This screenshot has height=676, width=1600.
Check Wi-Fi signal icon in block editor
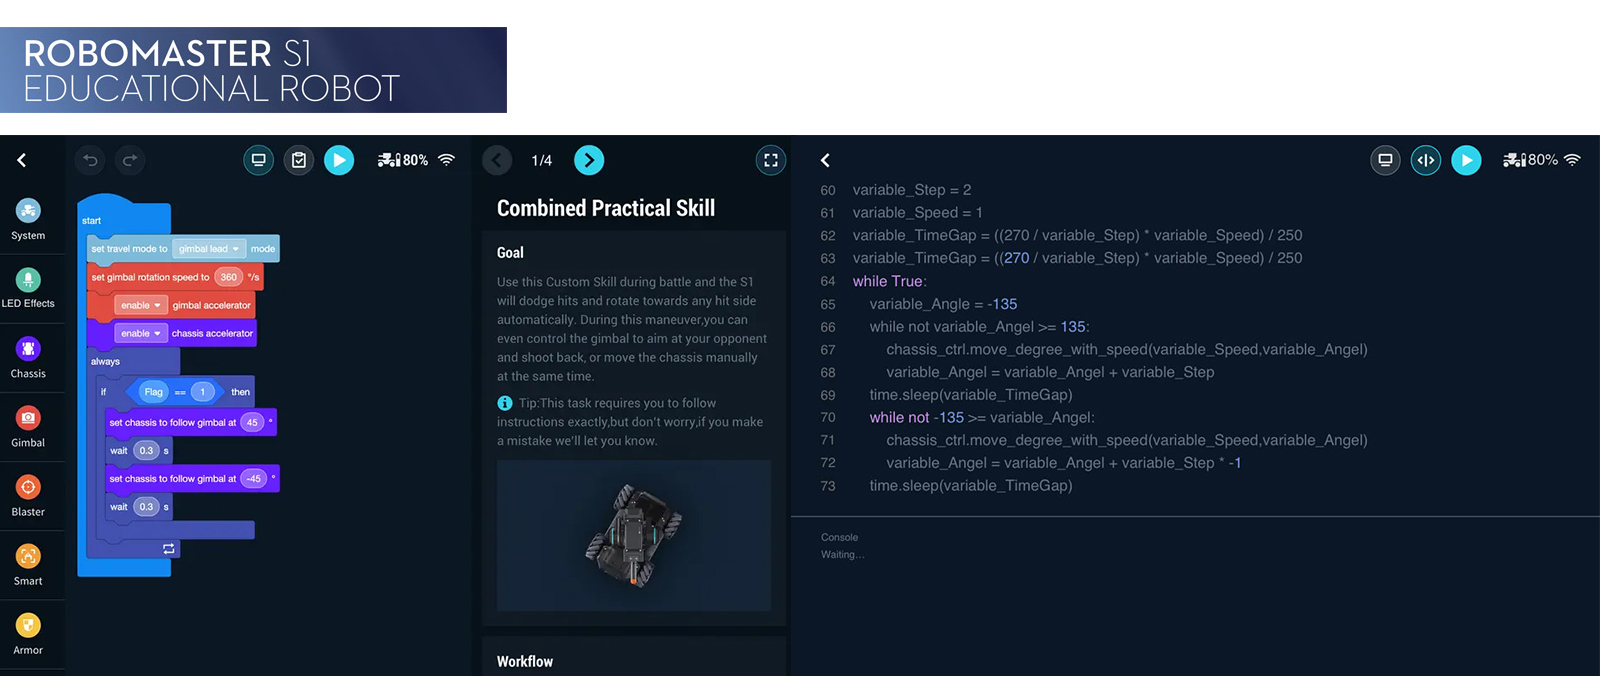coord(447,160)
